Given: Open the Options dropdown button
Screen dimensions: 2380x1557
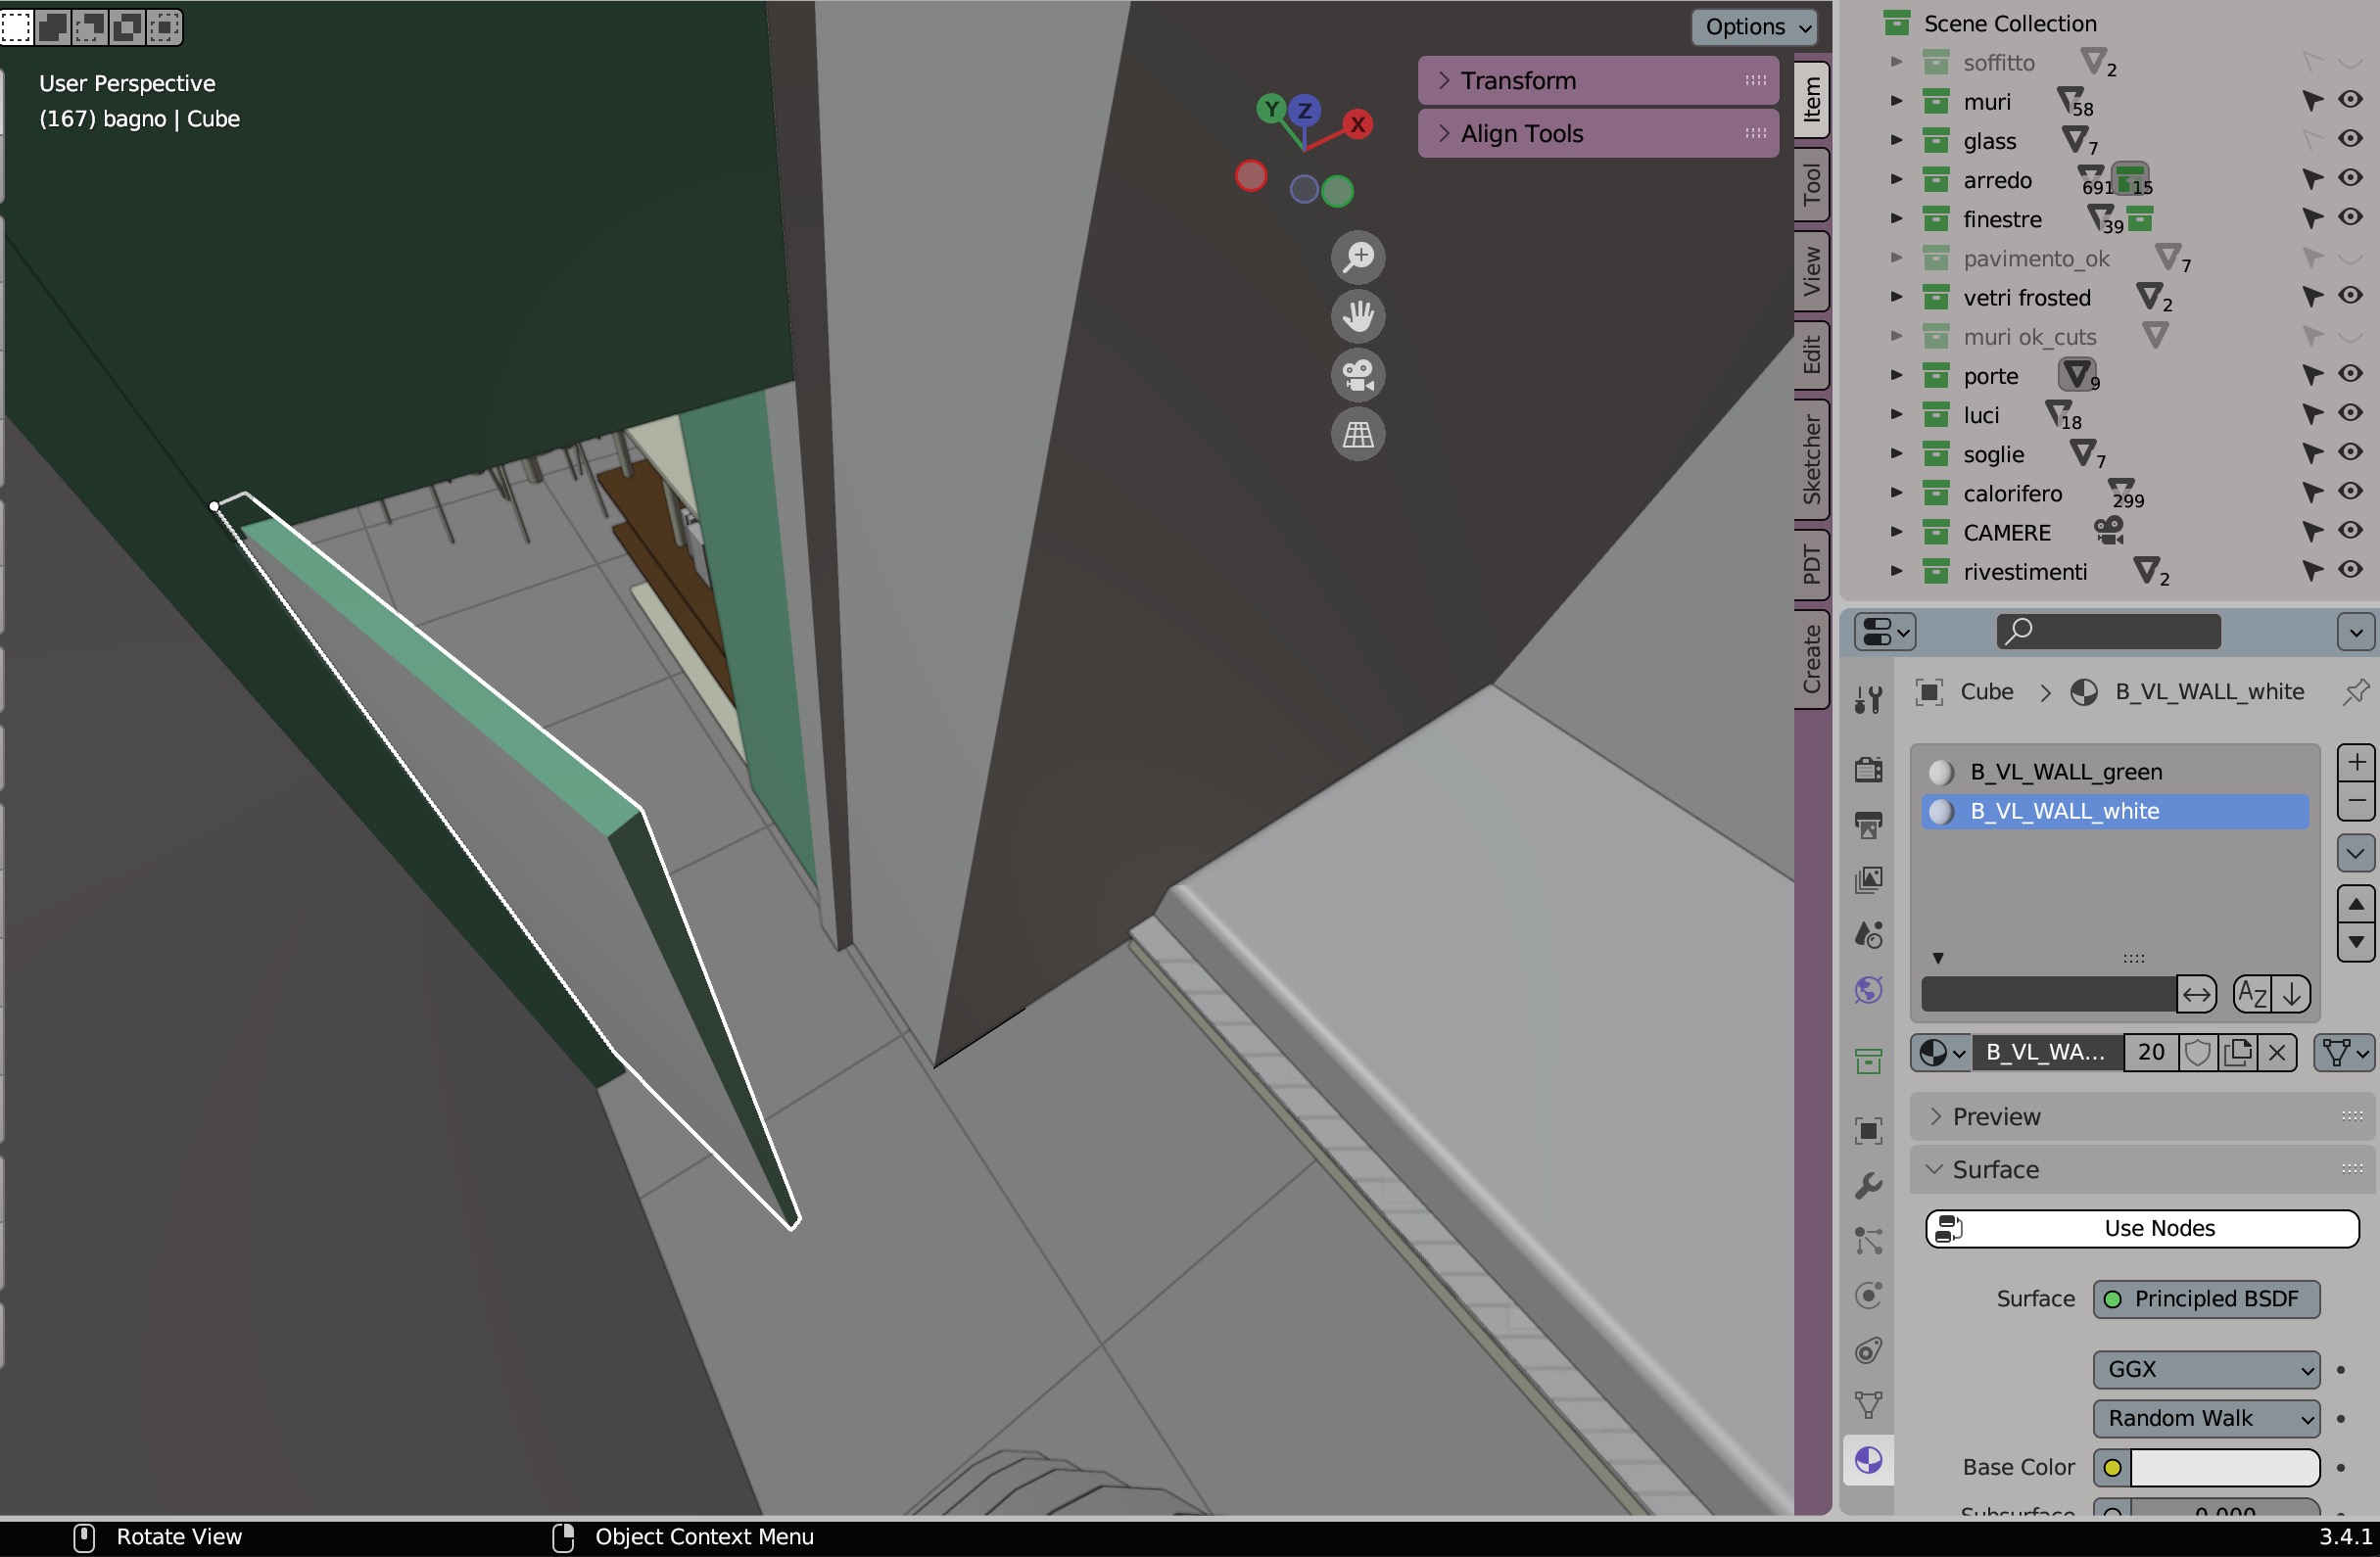Looking at the screenshot, I should (x=1757, y=26).
